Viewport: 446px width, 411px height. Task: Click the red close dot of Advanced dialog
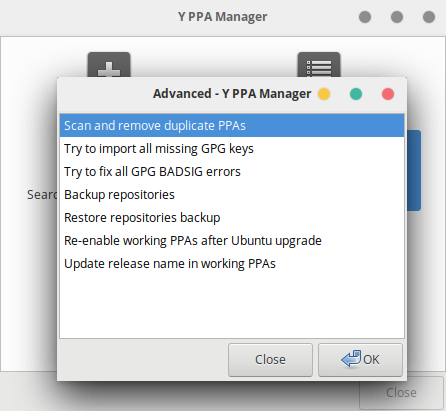[x=388, y=94]
